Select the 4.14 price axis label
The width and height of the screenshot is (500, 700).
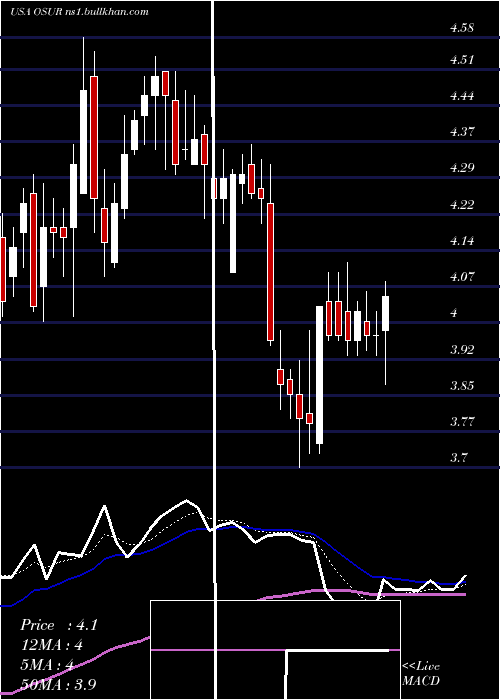[462, 241]
